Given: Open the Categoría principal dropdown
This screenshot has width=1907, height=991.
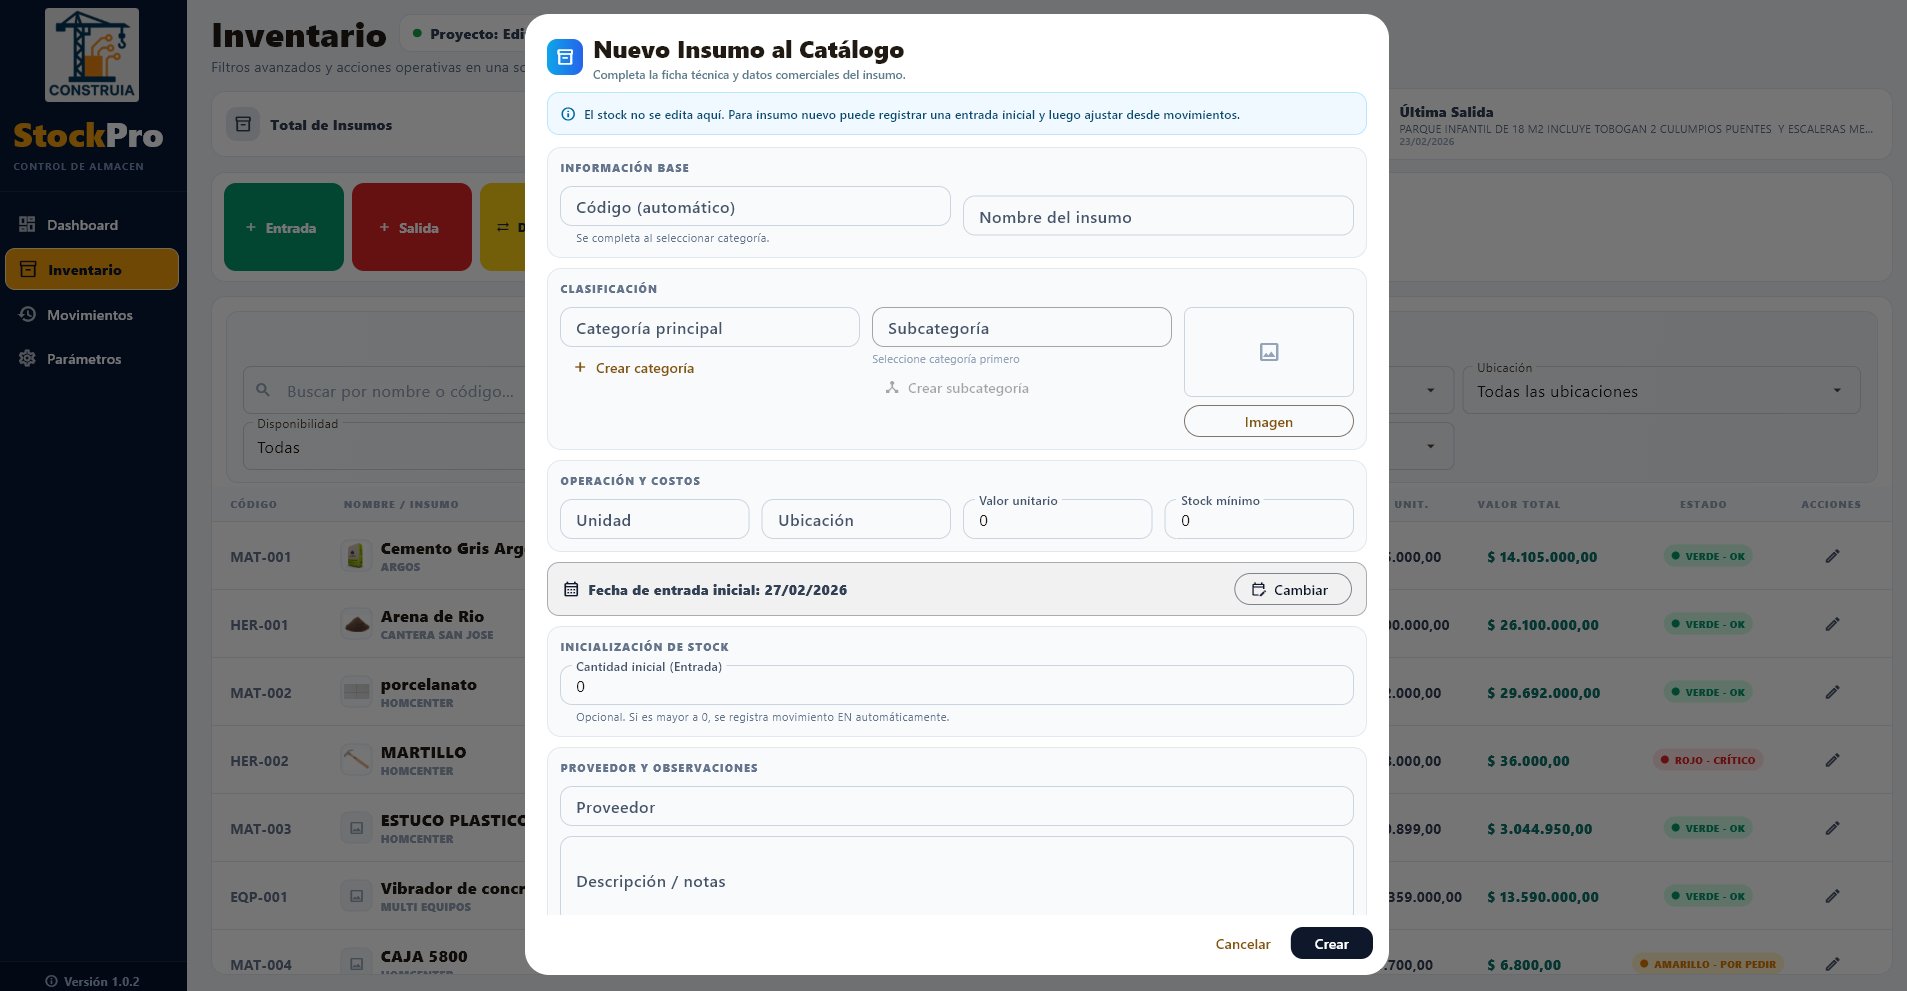Looking at the screenshot, I should [709, 328].
